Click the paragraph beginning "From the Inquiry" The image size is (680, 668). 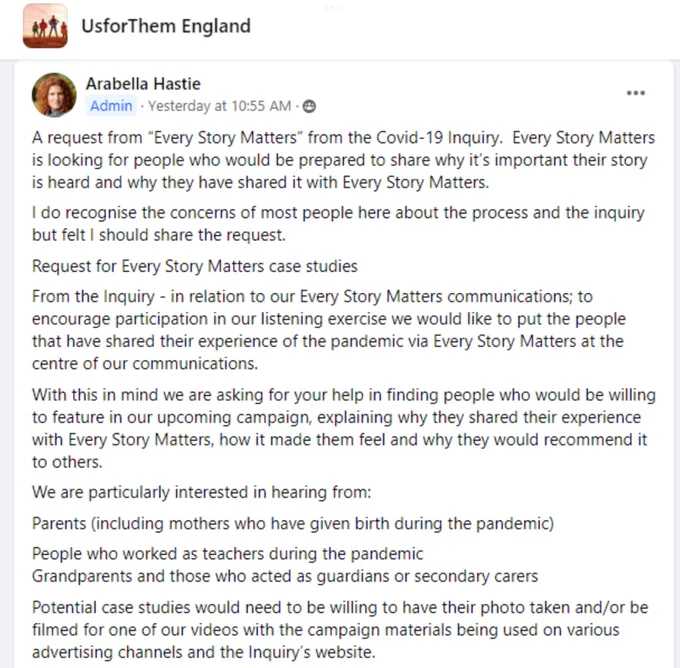pos(329,330)
